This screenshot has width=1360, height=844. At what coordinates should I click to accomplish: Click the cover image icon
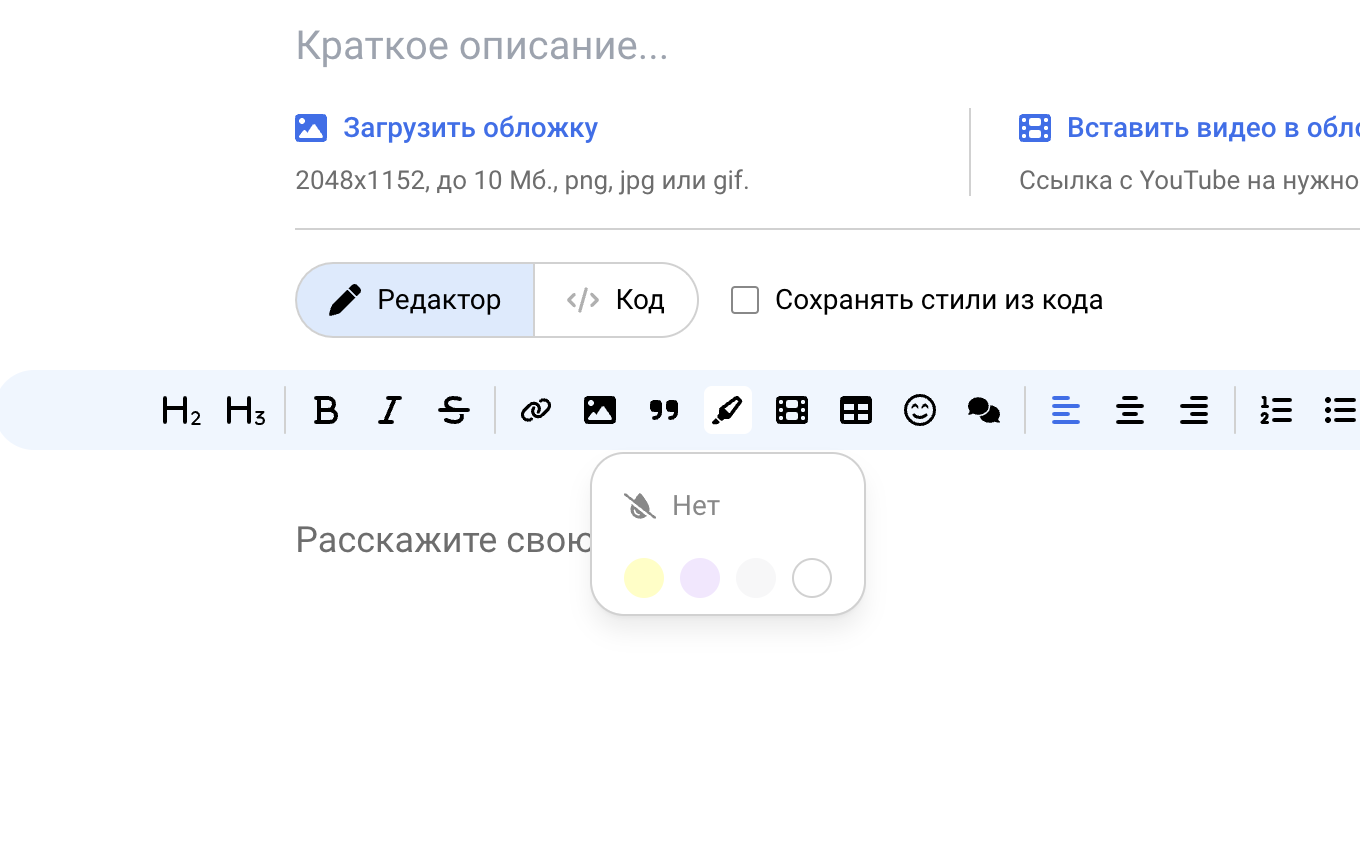[x=311, y=128]
